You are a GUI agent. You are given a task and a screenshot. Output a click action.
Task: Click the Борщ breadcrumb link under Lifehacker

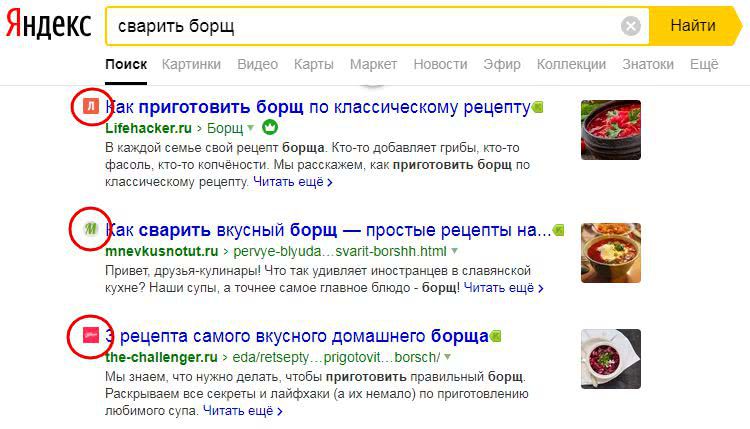225,128
